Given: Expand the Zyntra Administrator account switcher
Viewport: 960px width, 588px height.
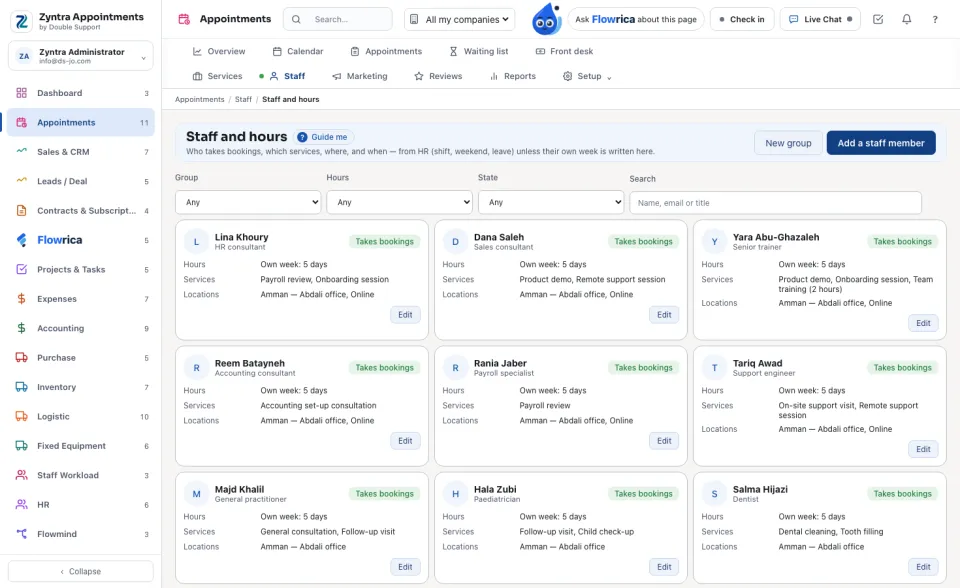Looking at the screenshot, I should (x=81, y=56).
